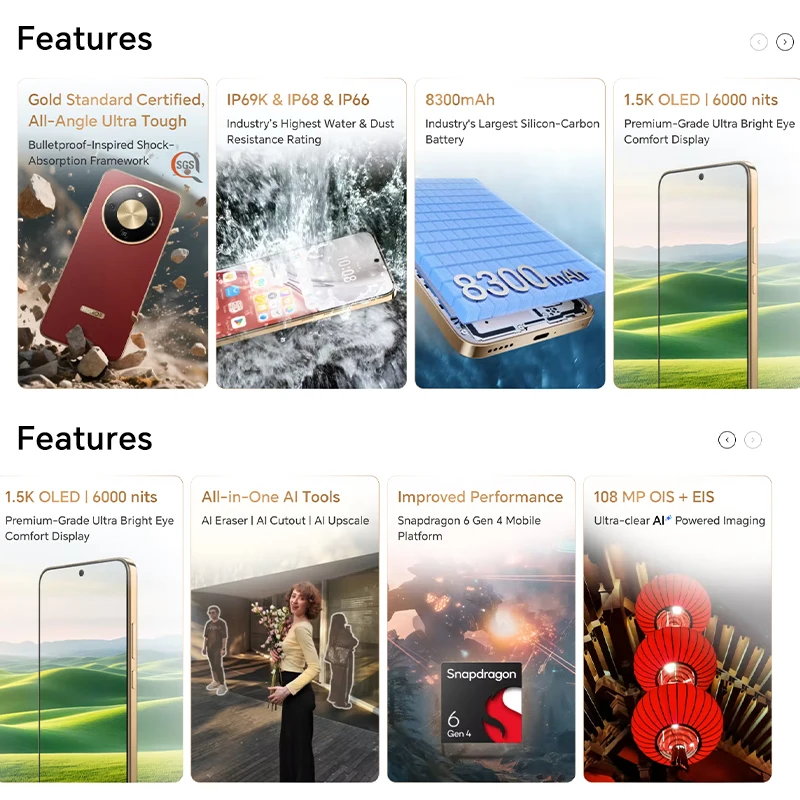Open the bottom-row 1.5K OLED display card

[x=91, y=629]
